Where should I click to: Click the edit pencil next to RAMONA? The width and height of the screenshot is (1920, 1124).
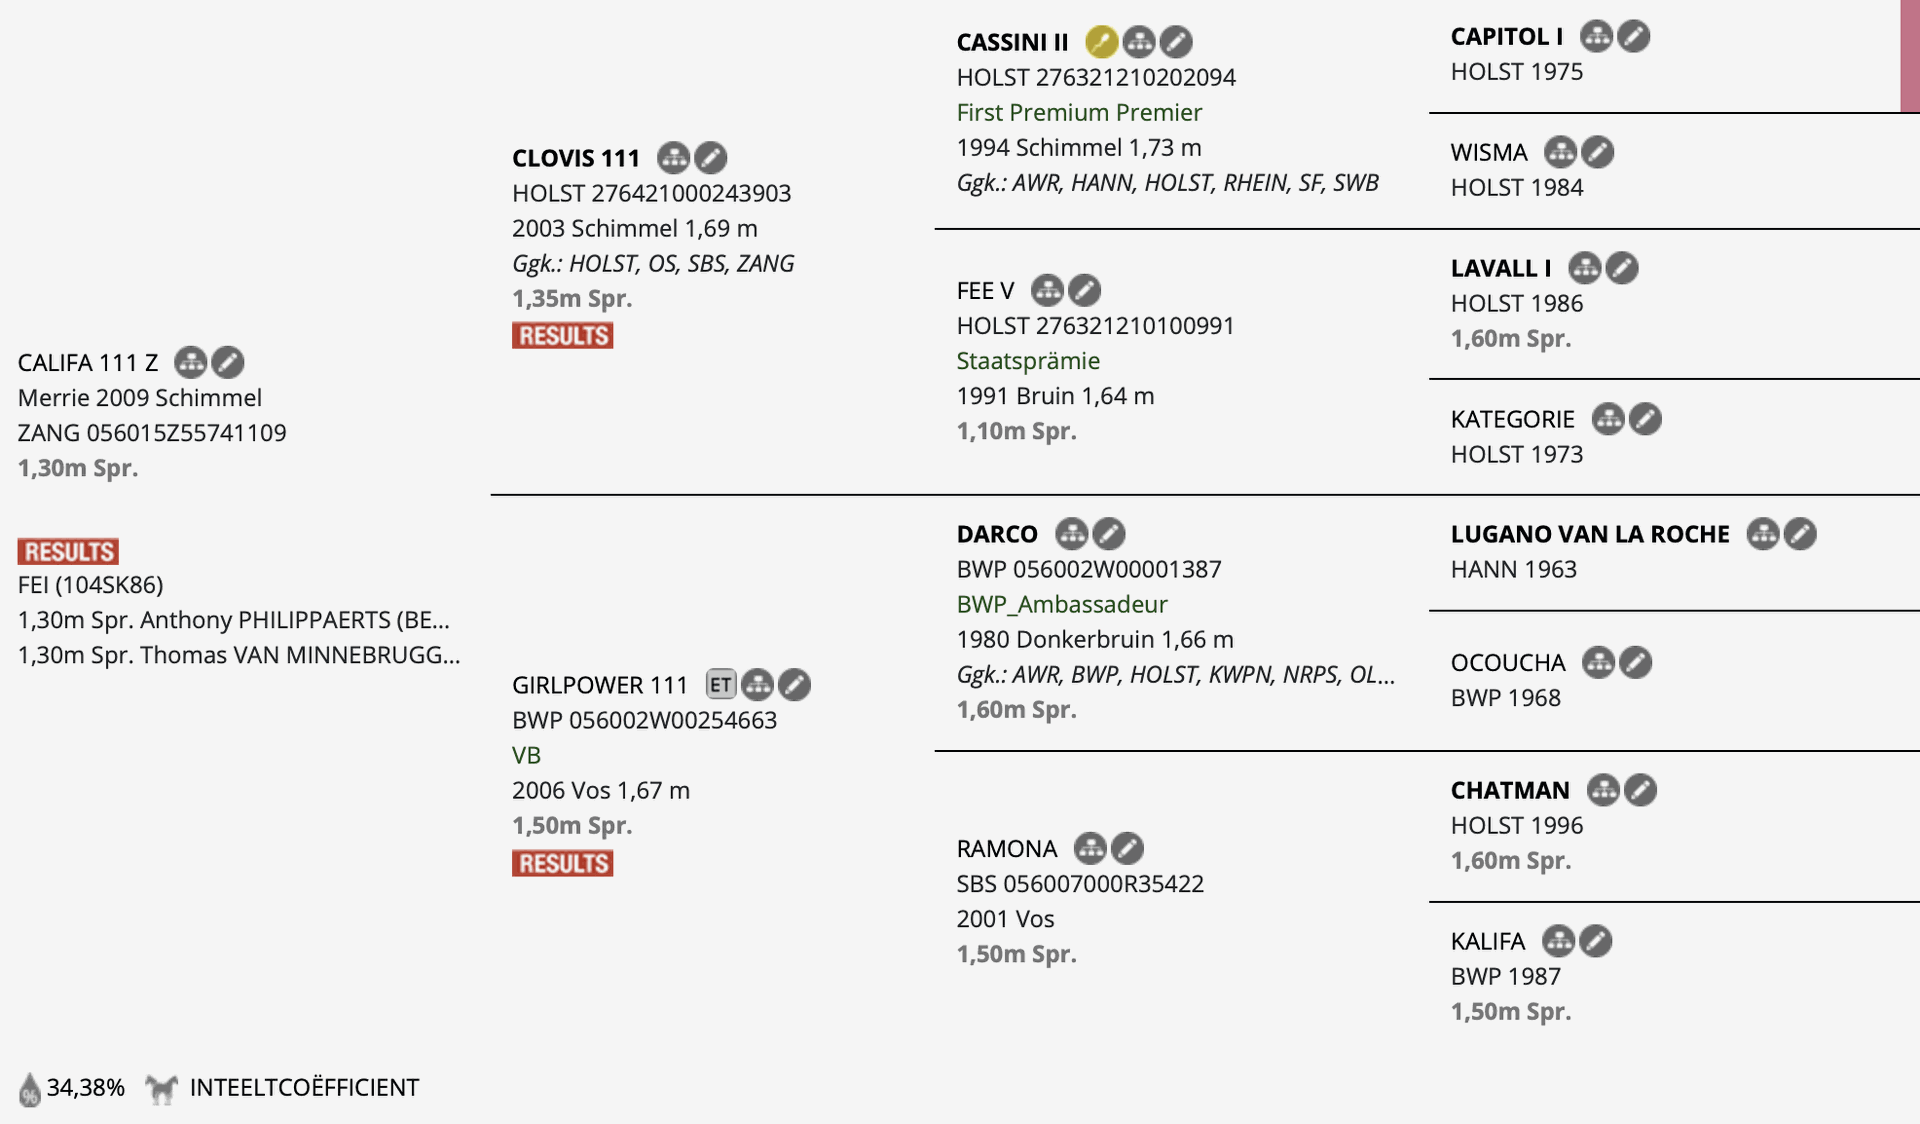click(1128, 849)
